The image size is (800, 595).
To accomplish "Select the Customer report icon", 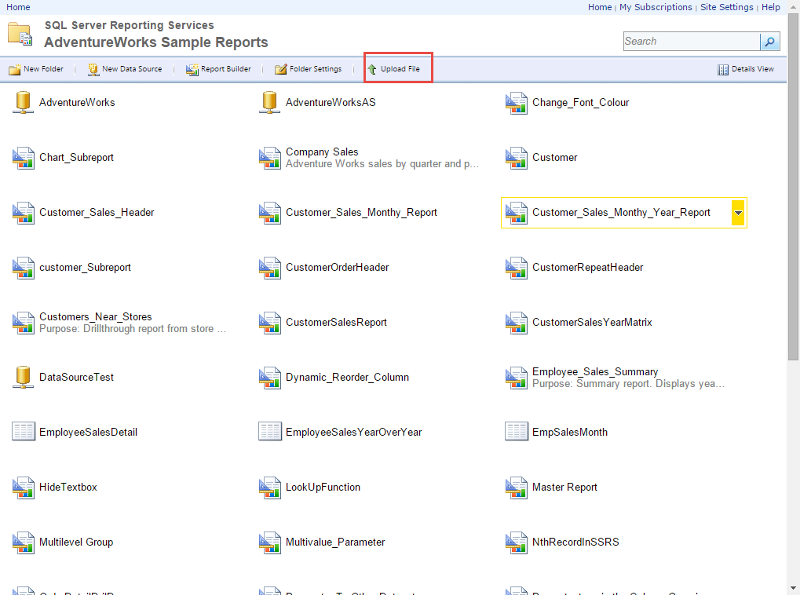I will 517,158.
